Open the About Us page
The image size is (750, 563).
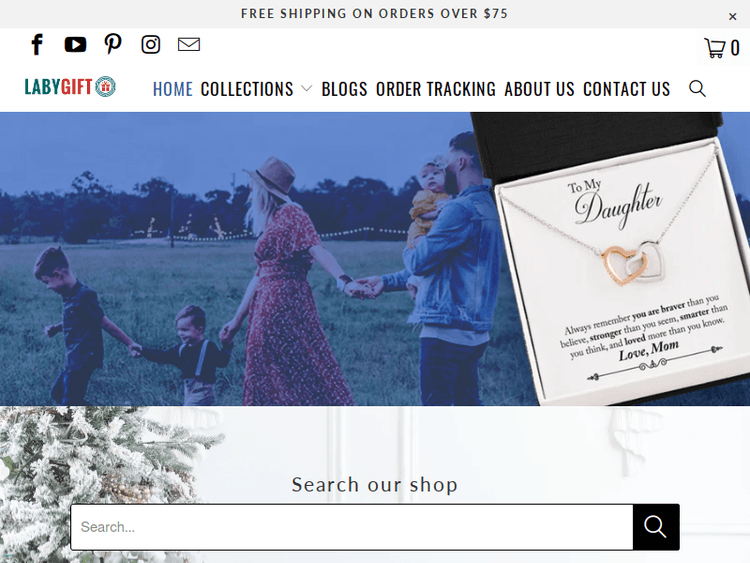coord(539,89)
